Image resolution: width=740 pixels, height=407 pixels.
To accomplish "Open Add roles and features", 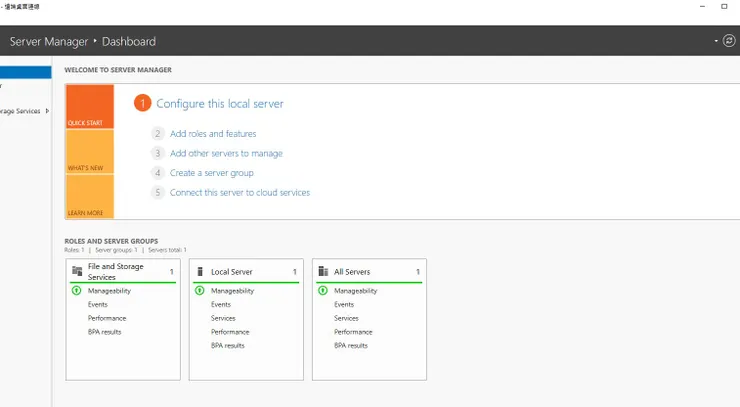I will [213, 134].
